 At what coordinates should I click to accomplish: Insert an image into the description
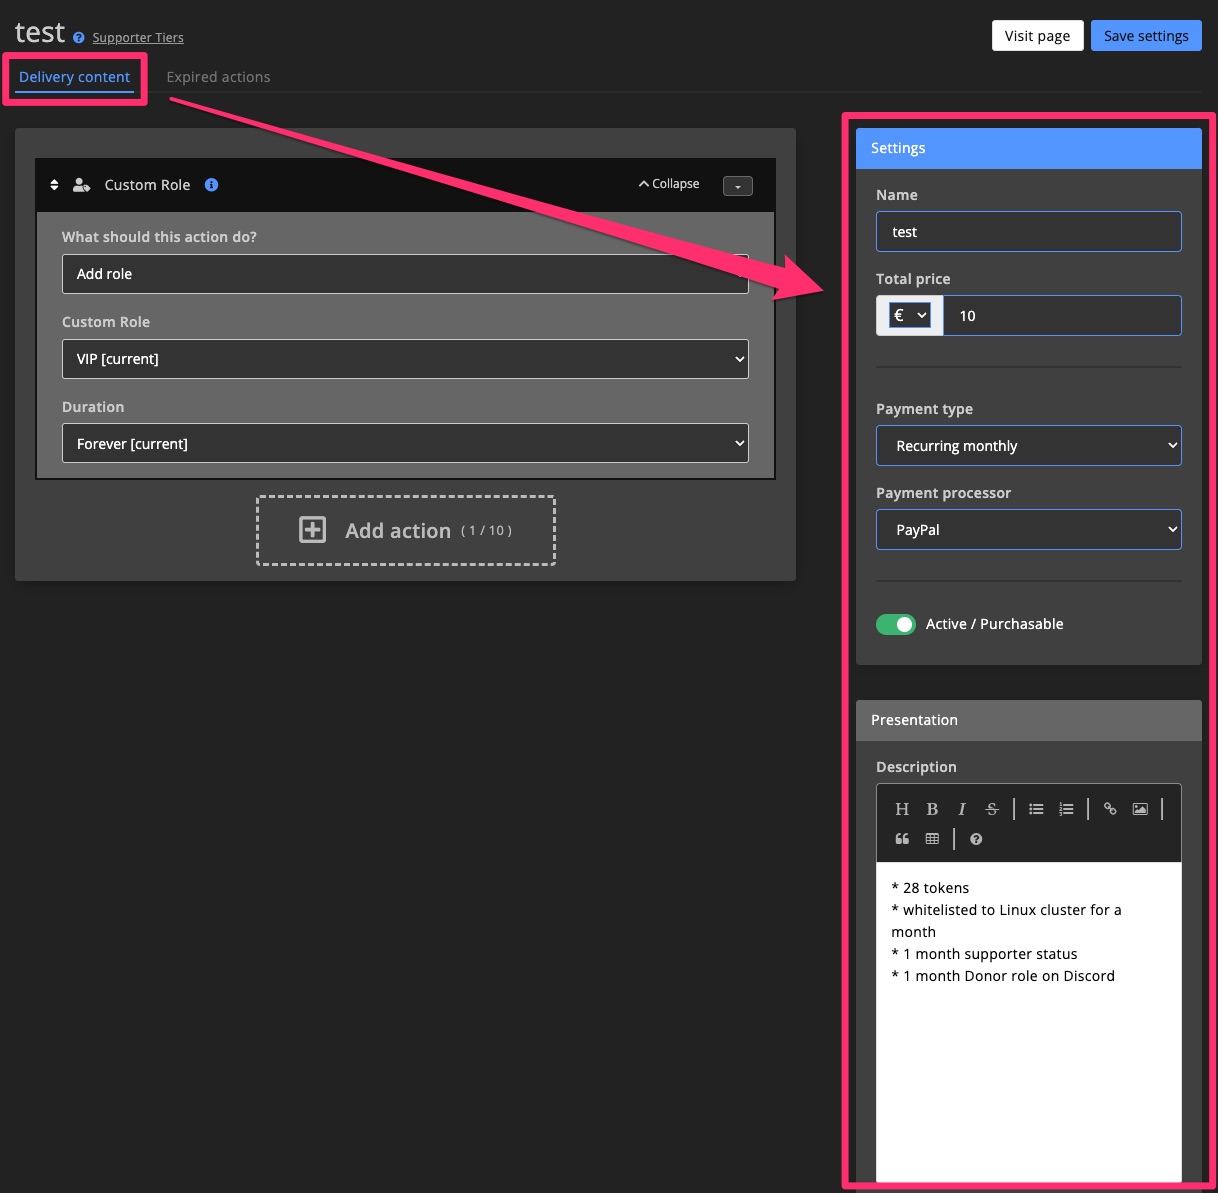coord(1140,808)
